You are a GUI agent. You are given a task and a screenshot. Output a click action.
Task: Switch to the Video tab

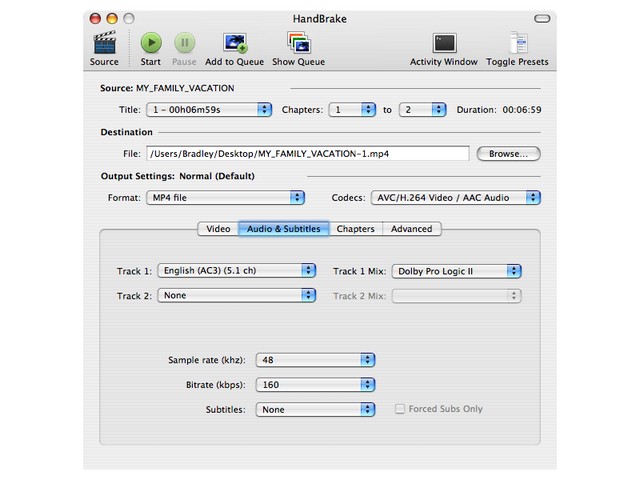(x=218, y=229)
